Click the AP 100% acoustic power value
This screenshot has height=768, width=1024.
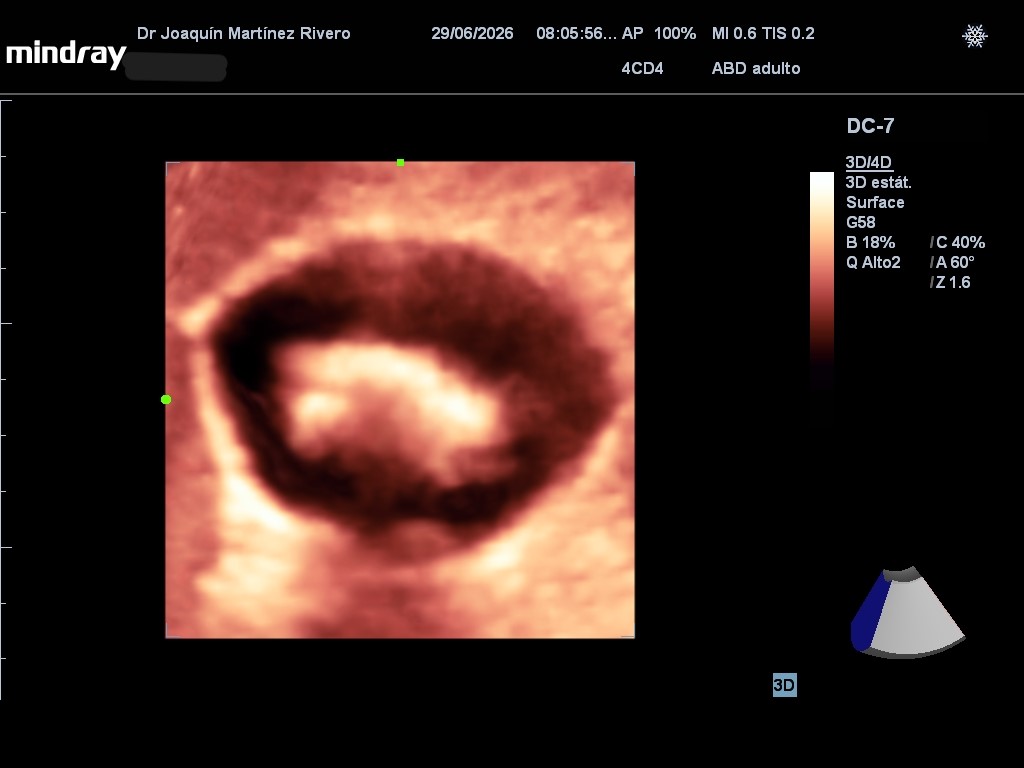[658, 33]
